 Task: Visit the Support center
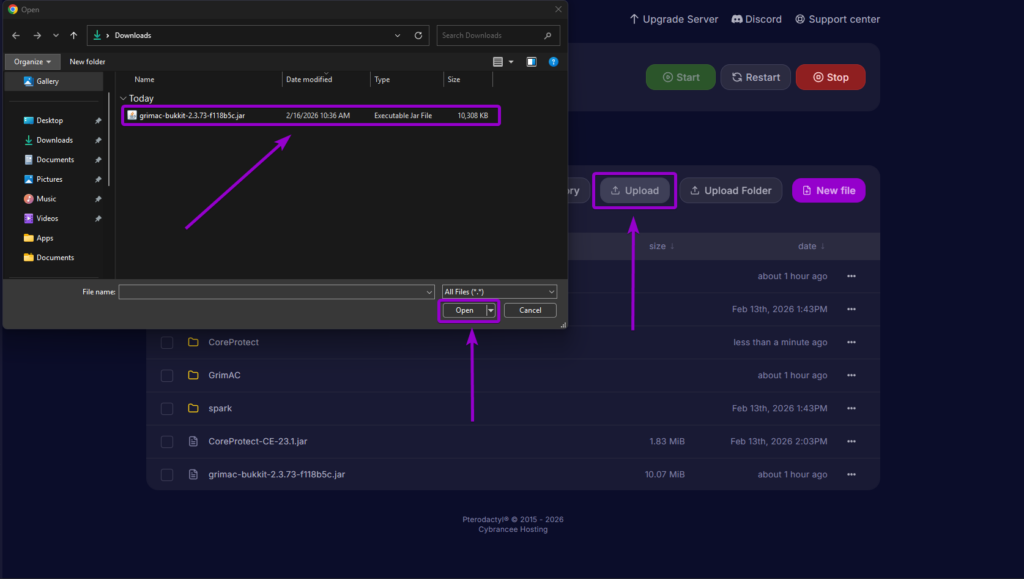838,18
